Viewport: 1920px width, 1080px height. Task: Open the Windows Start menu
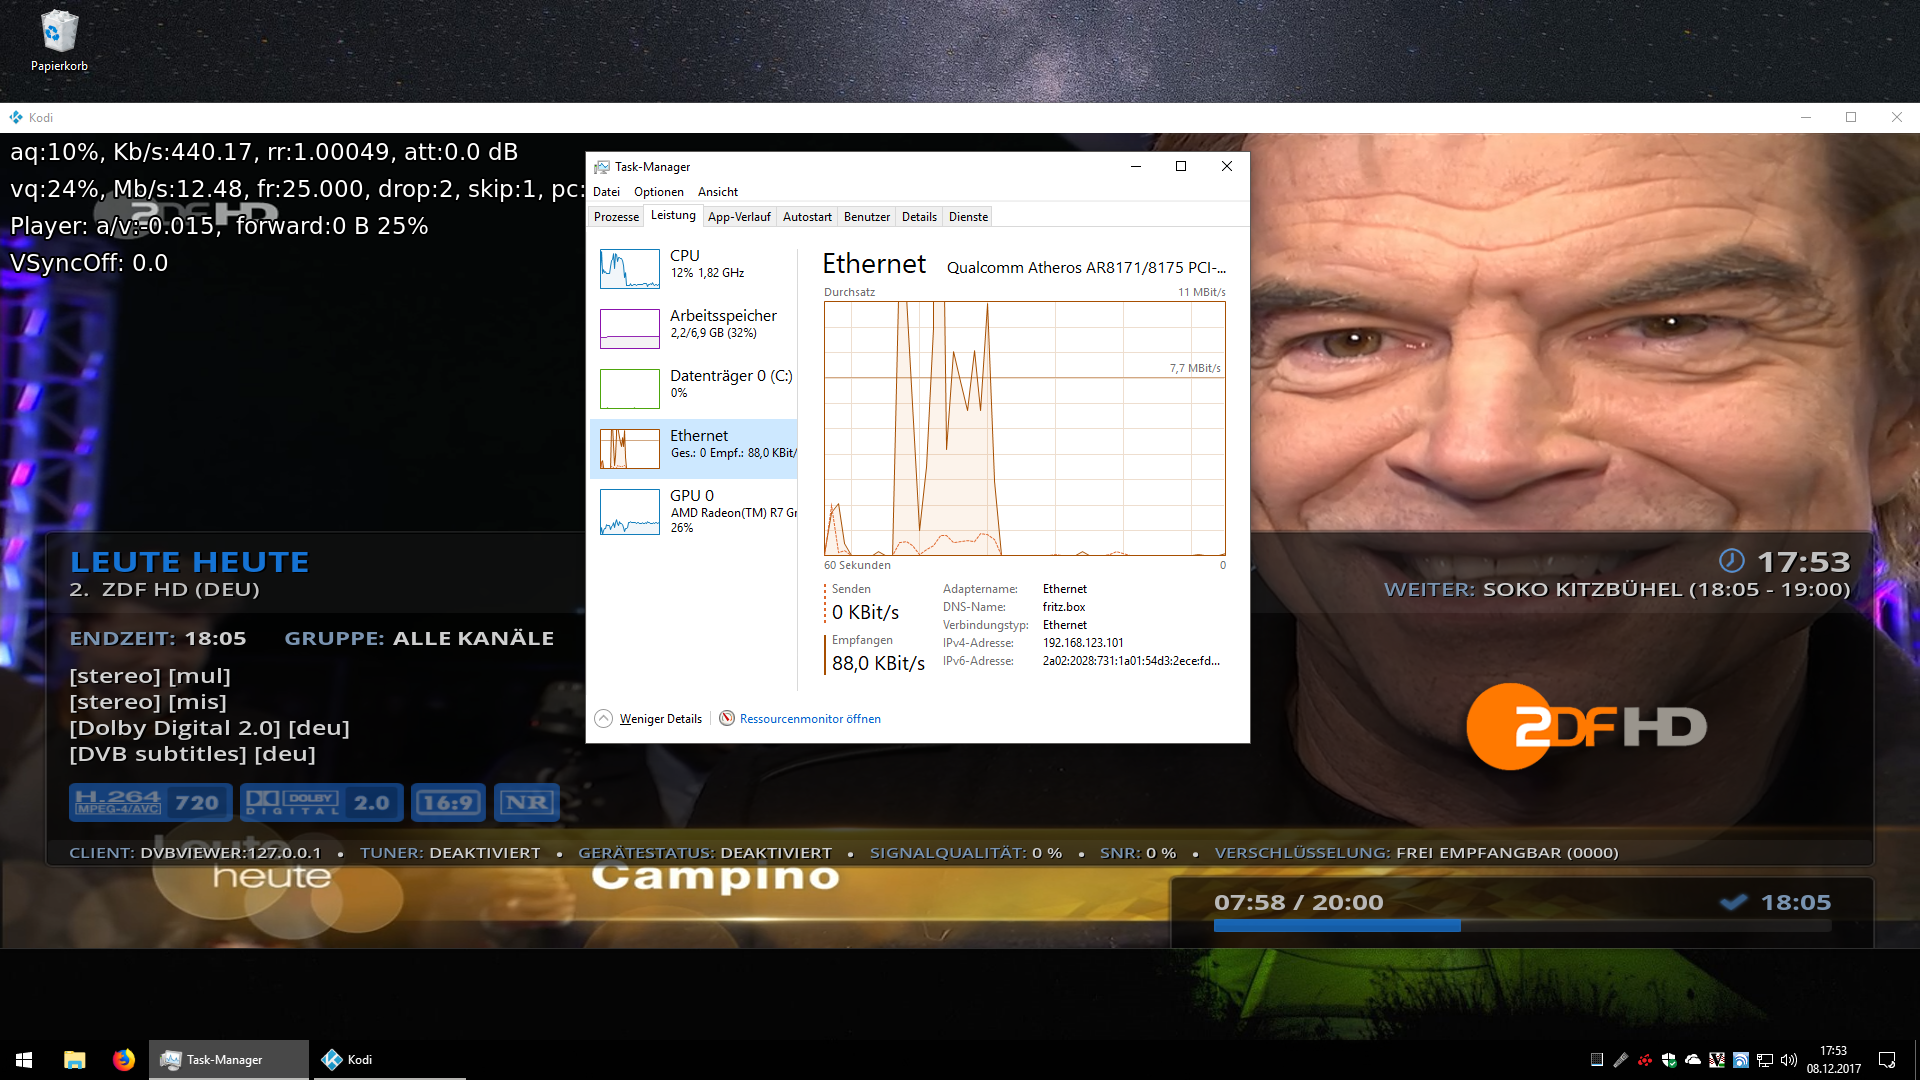[24, 1059]
